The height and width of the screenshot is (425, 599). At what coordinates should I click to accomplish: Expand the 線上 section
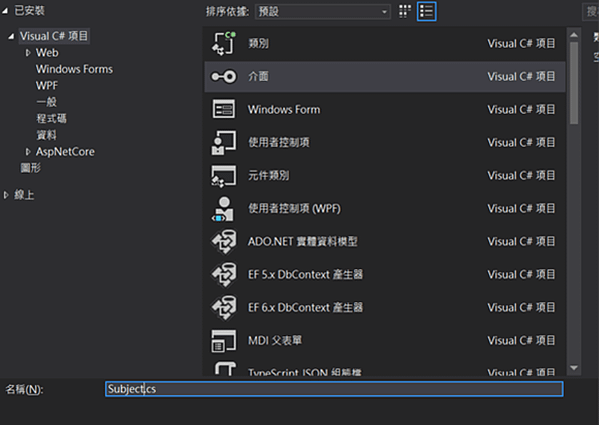pos(6,195)
